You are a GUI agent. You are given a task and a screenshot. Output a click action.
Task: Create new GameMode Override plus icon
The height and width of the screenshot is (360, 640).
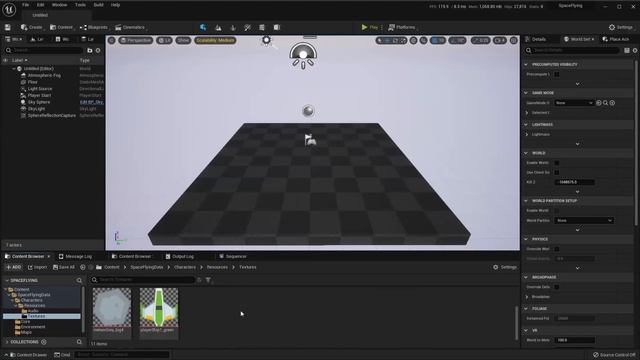pos(612,103)
